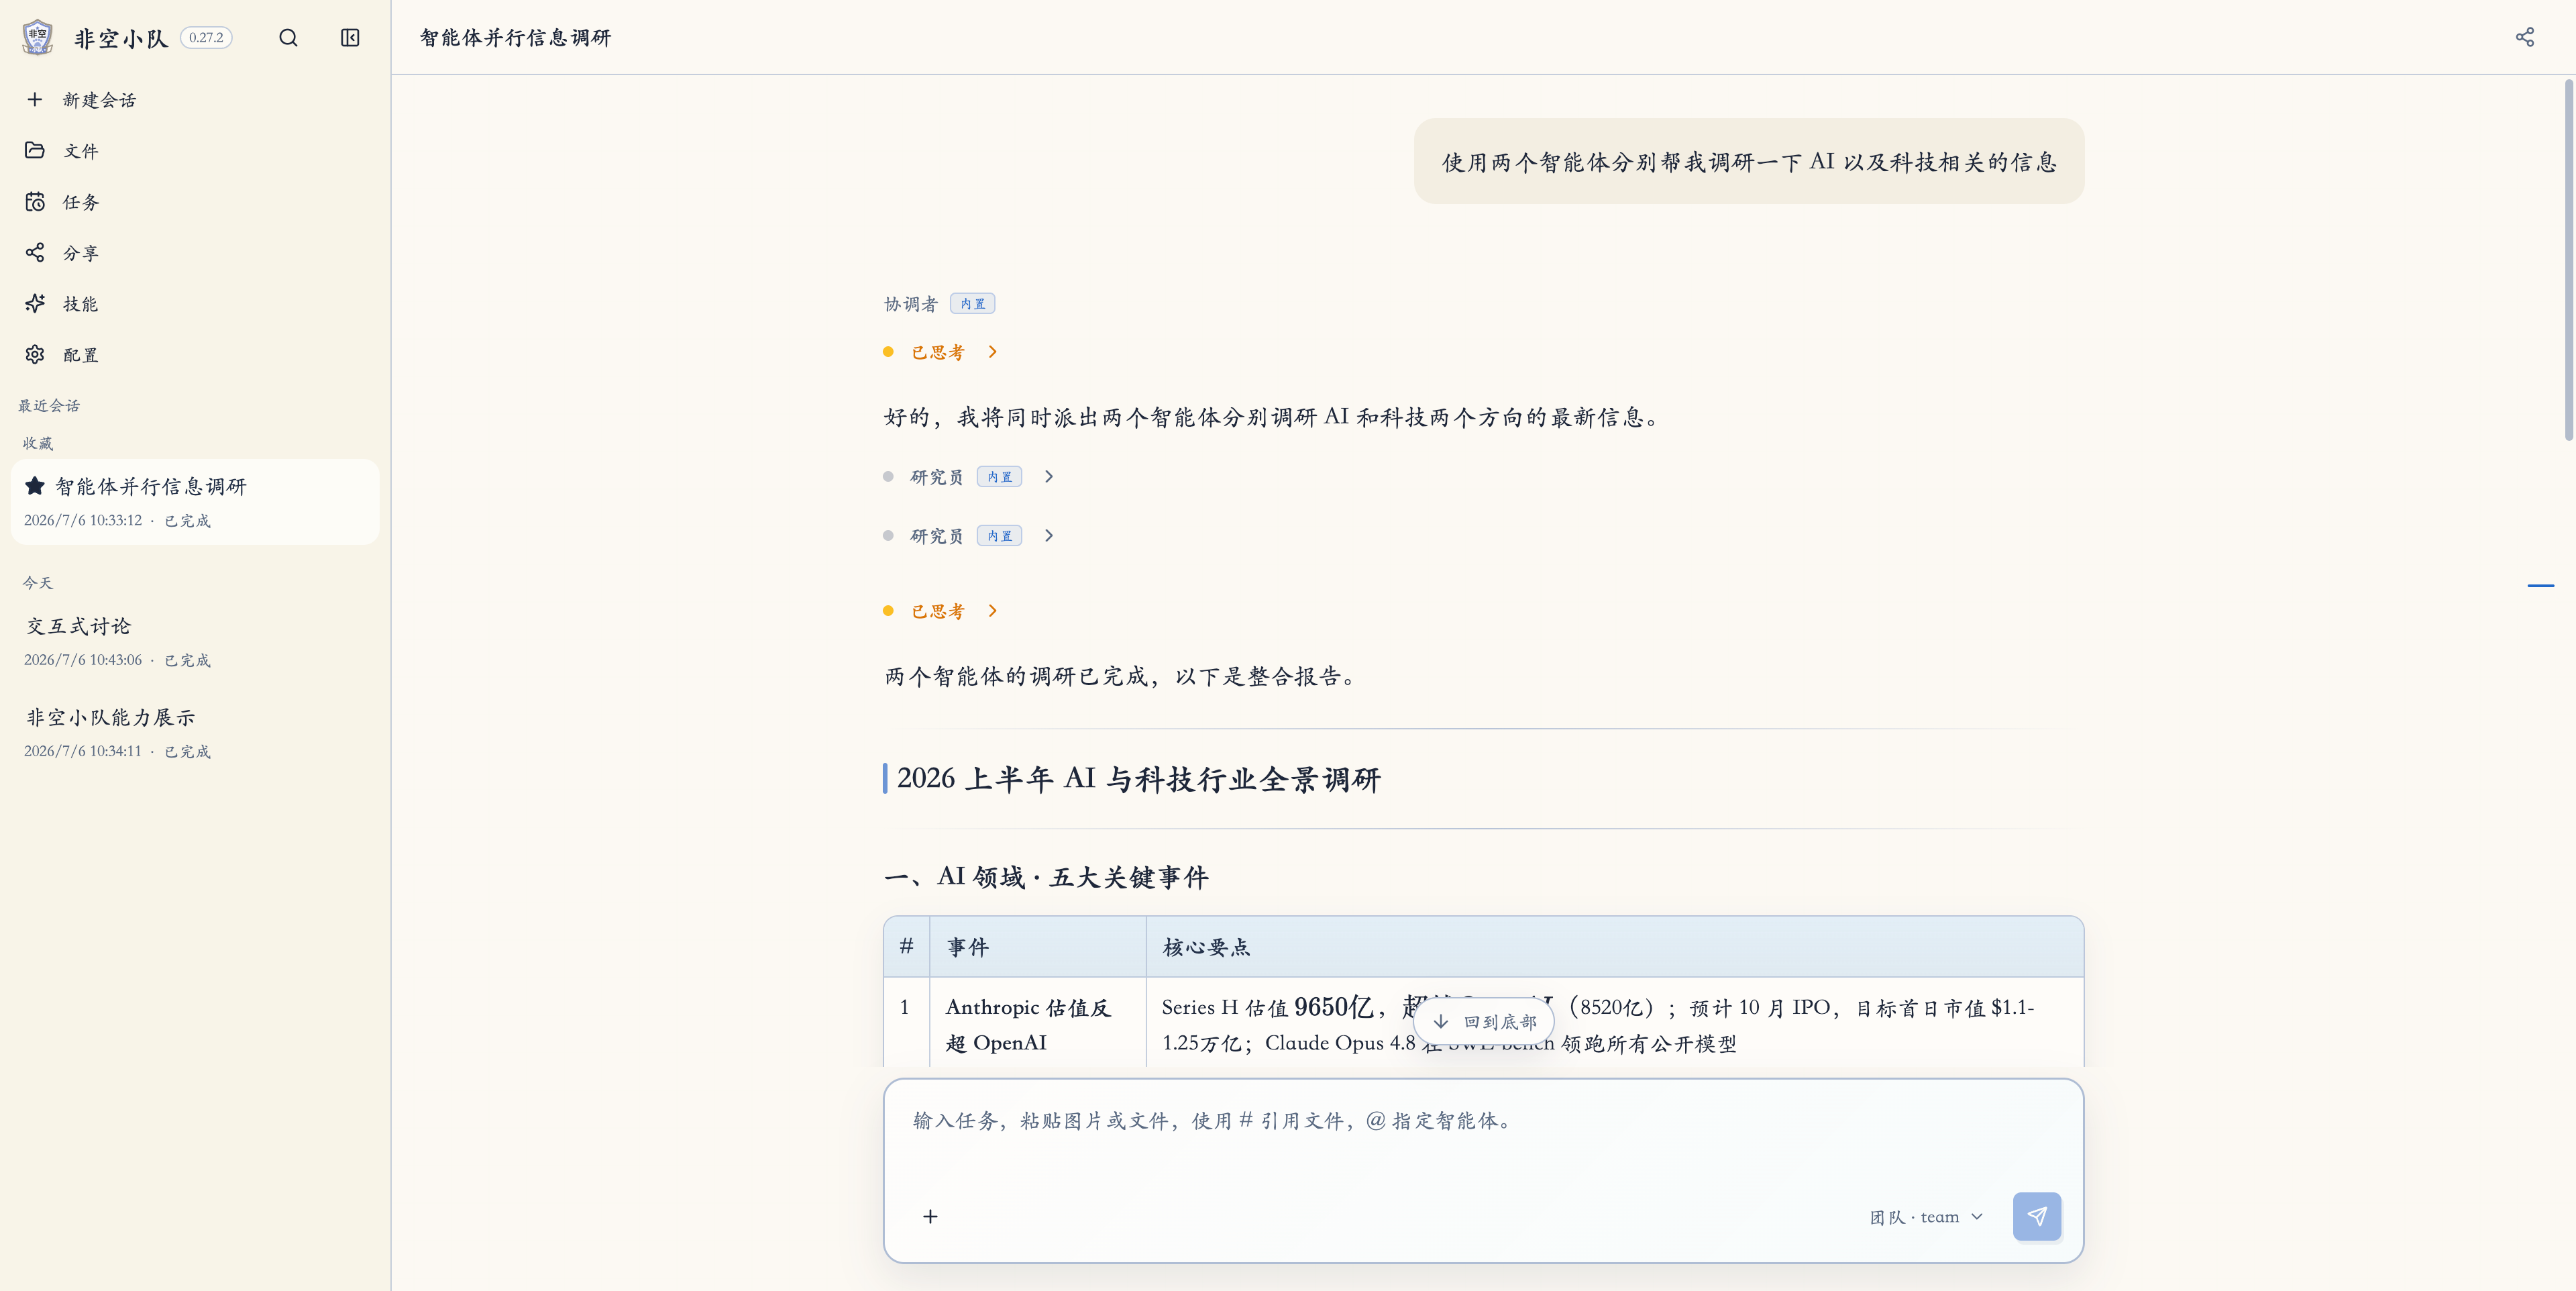Click the plus attach icon in input box
Screen dimensions: 2576x1291
pos(930,1216)
